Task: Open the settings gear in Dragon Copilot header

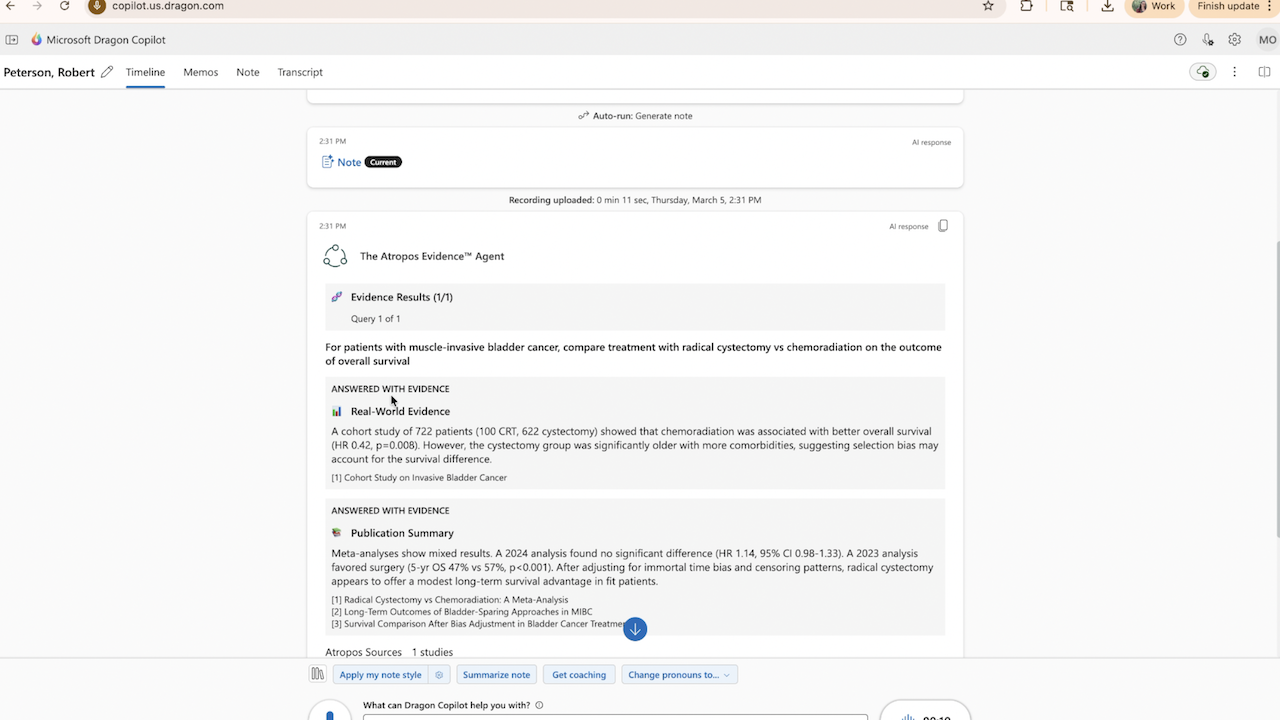Action: click(1235, 40)
